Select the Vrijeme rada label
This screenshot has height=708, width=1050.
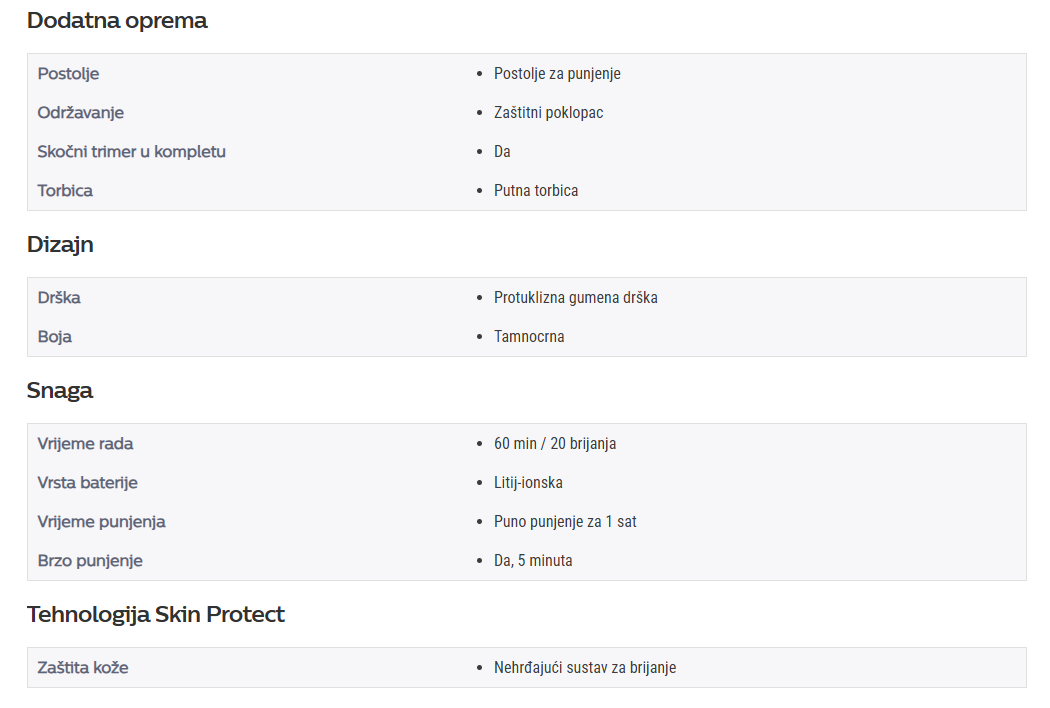pyautogui.click(x=85, y=444)
